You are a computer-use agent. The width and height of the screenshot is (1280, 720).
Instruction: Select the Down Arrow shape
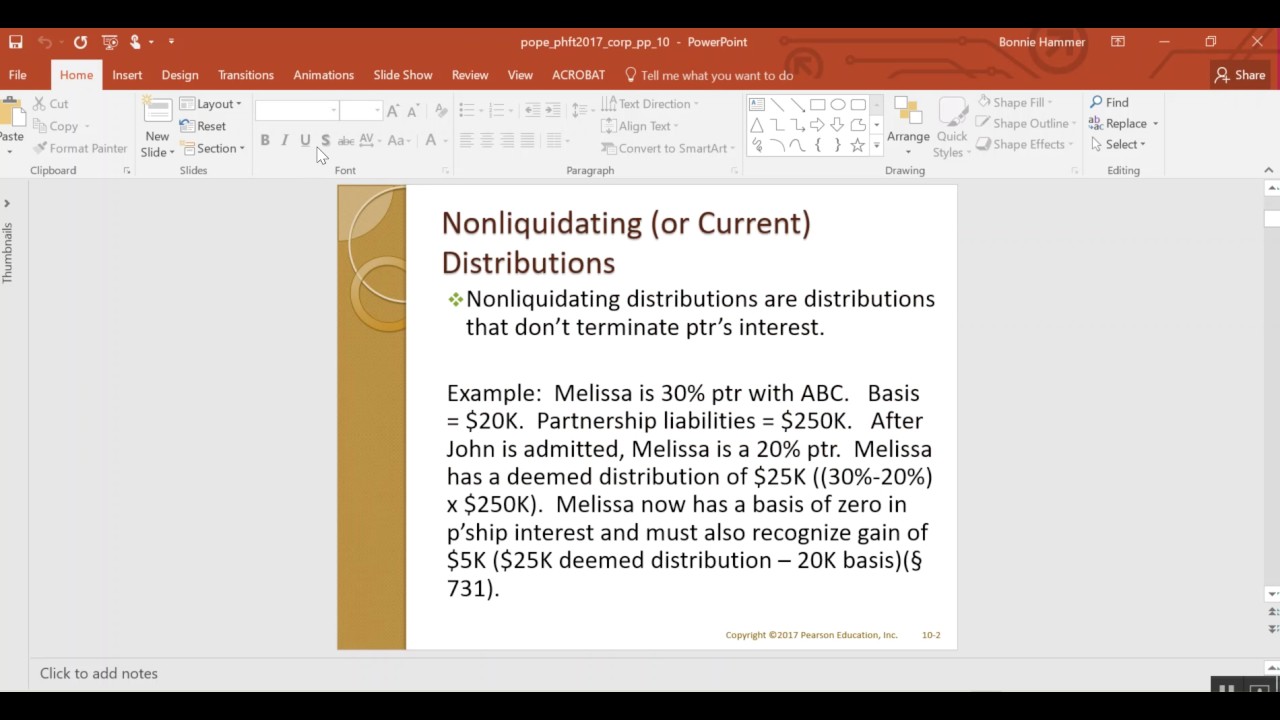click(x=838, y=125)
